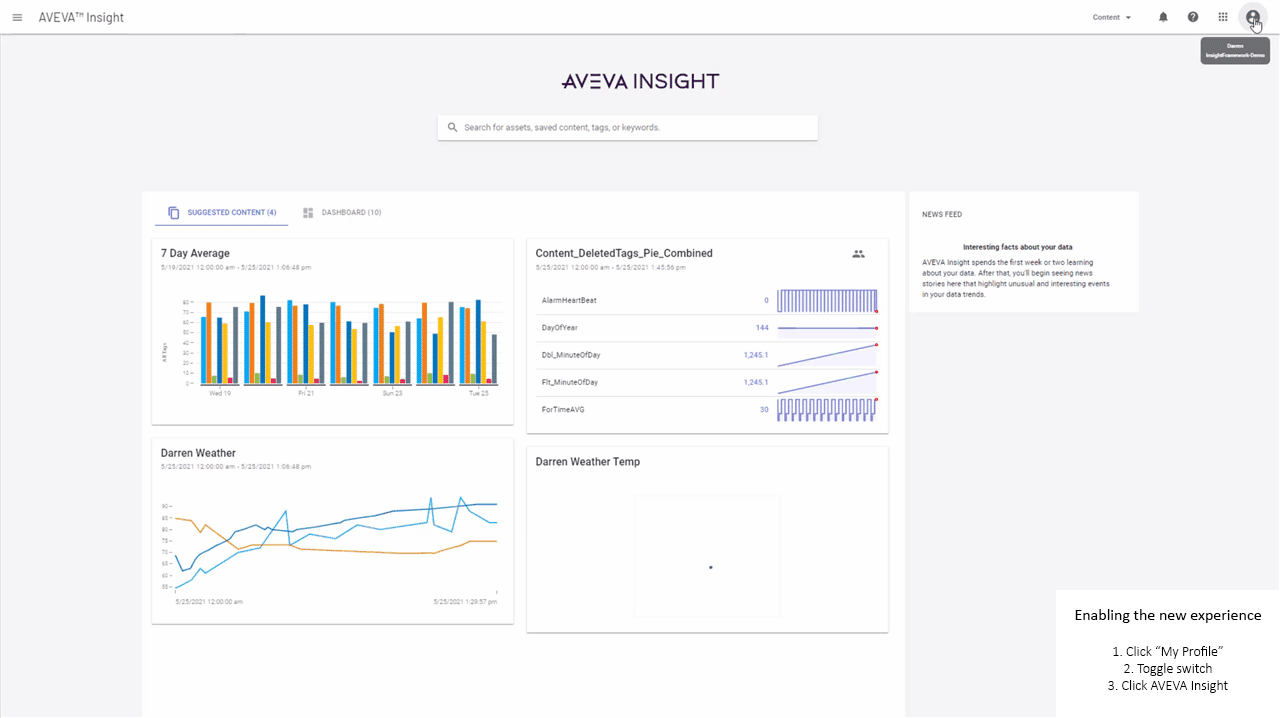
Task: Click the notifications bell icon
Action: pos(1163,17)
